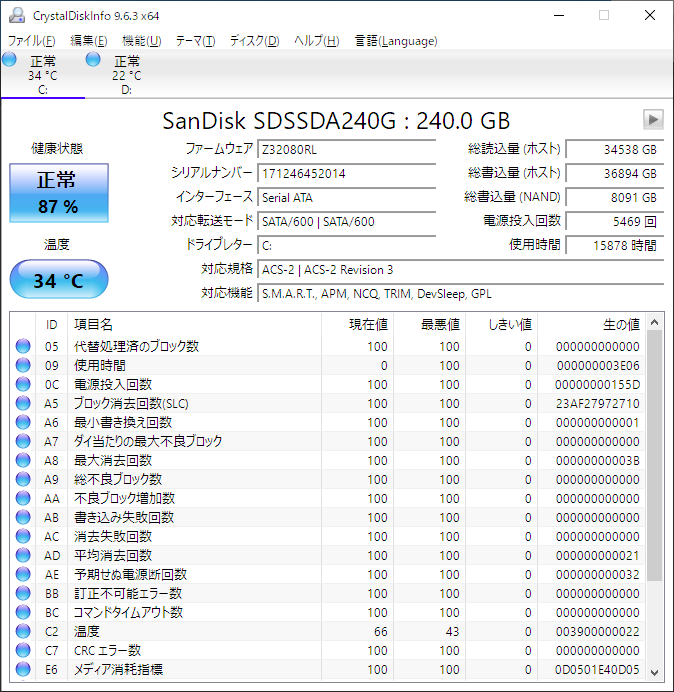Click the status icon for row 0C
The image size is (674, 692).
[23, 384]
